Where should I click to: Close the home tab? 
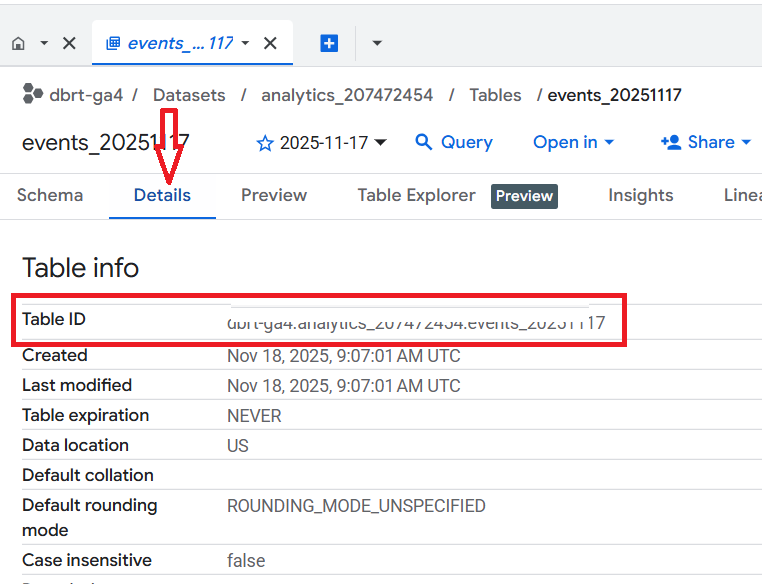point(69,43)
